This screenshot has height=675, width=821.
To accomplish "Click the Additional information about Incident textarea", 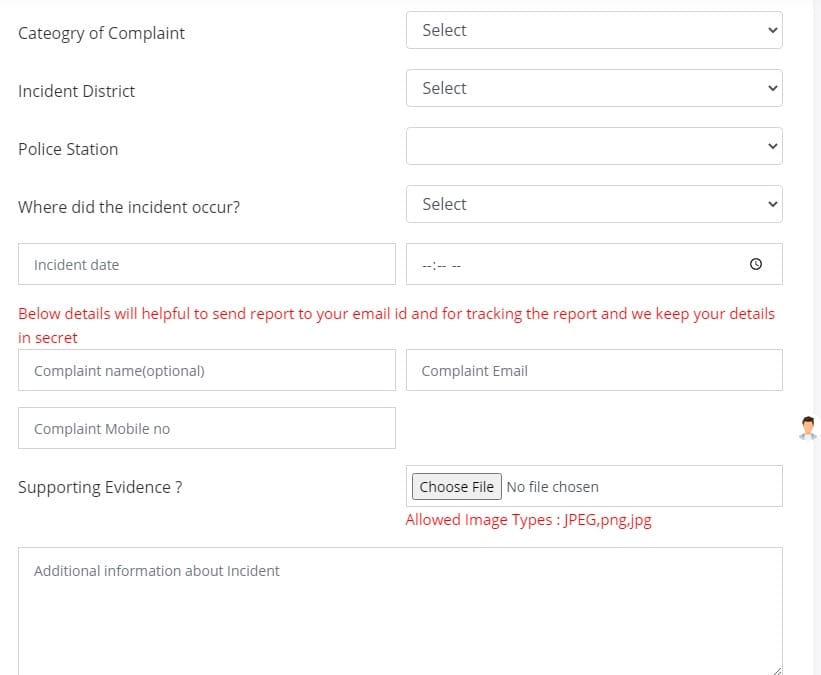I will tap(400, 610).
